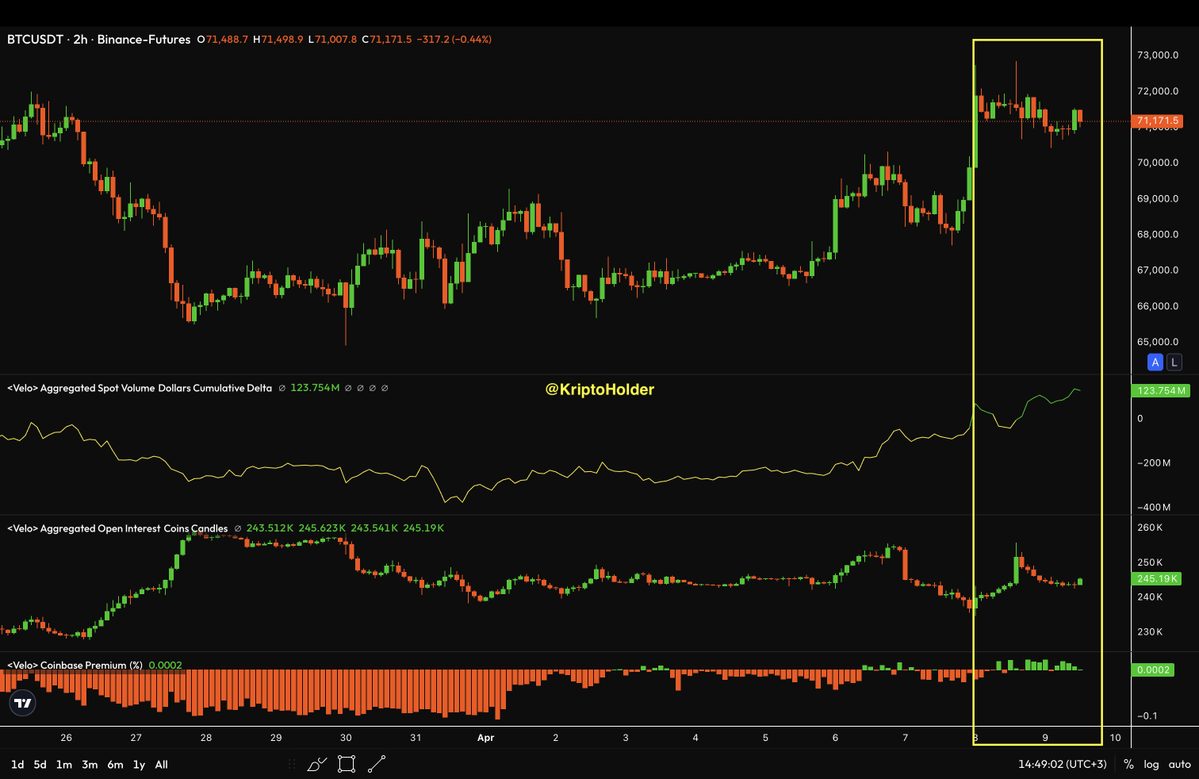Click the current price label 71,171.5
This screenshot has width=1199, height=779.
coord(1157,122)
